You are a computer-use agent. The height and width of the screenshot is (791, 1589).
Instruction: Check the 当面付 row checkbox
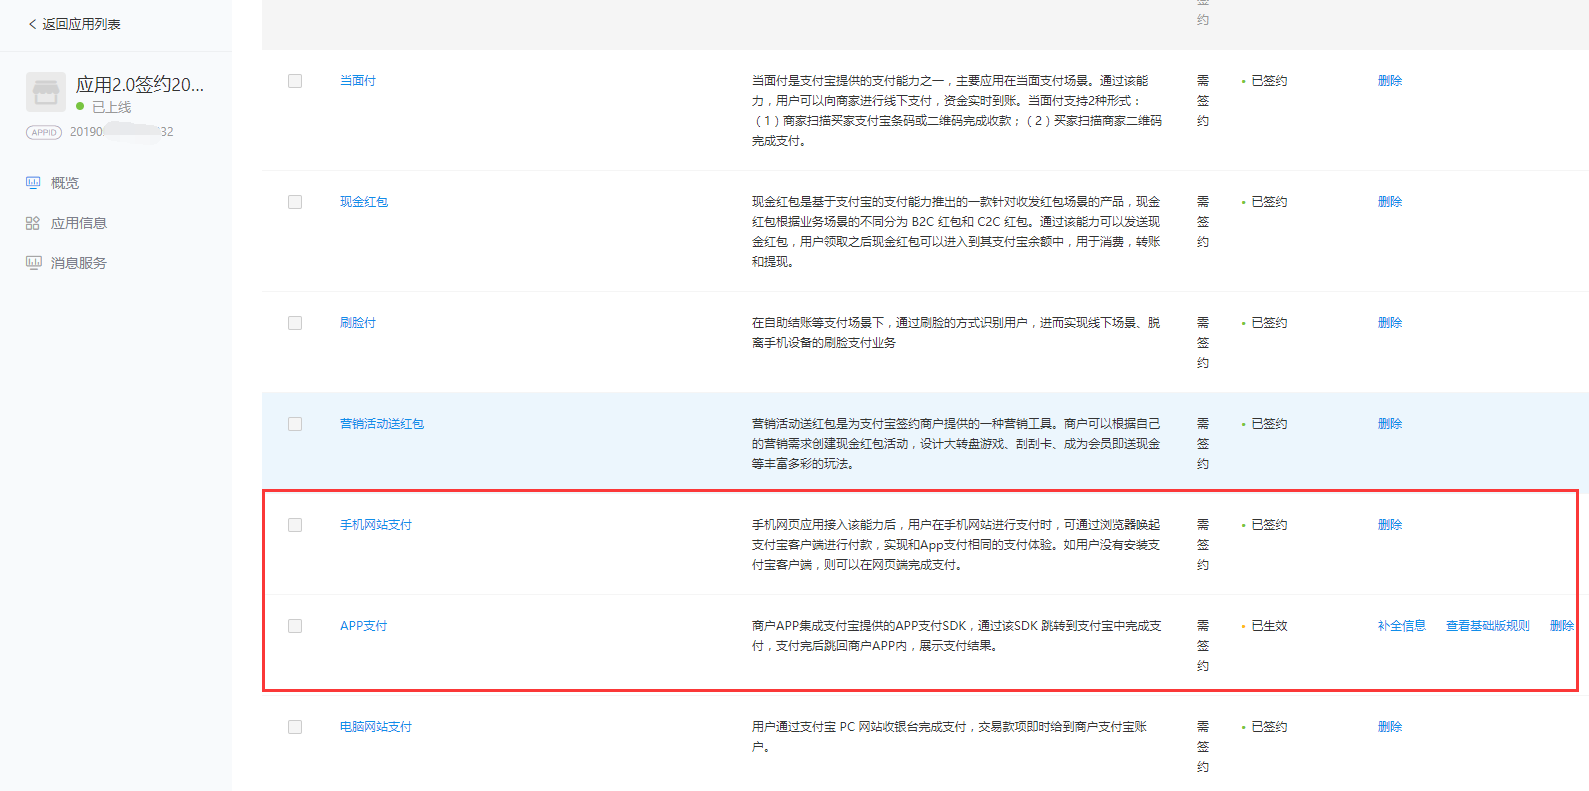click(295, 81)
